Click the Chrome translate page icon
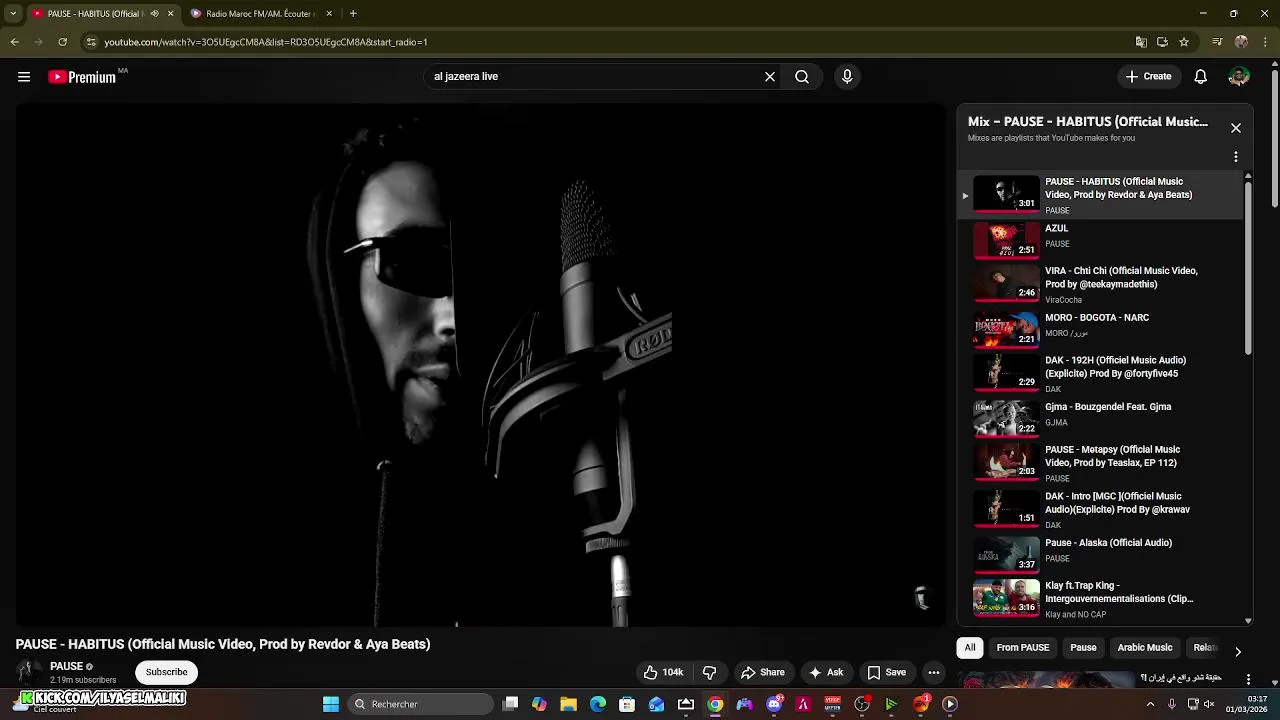 pos(1141,42)
